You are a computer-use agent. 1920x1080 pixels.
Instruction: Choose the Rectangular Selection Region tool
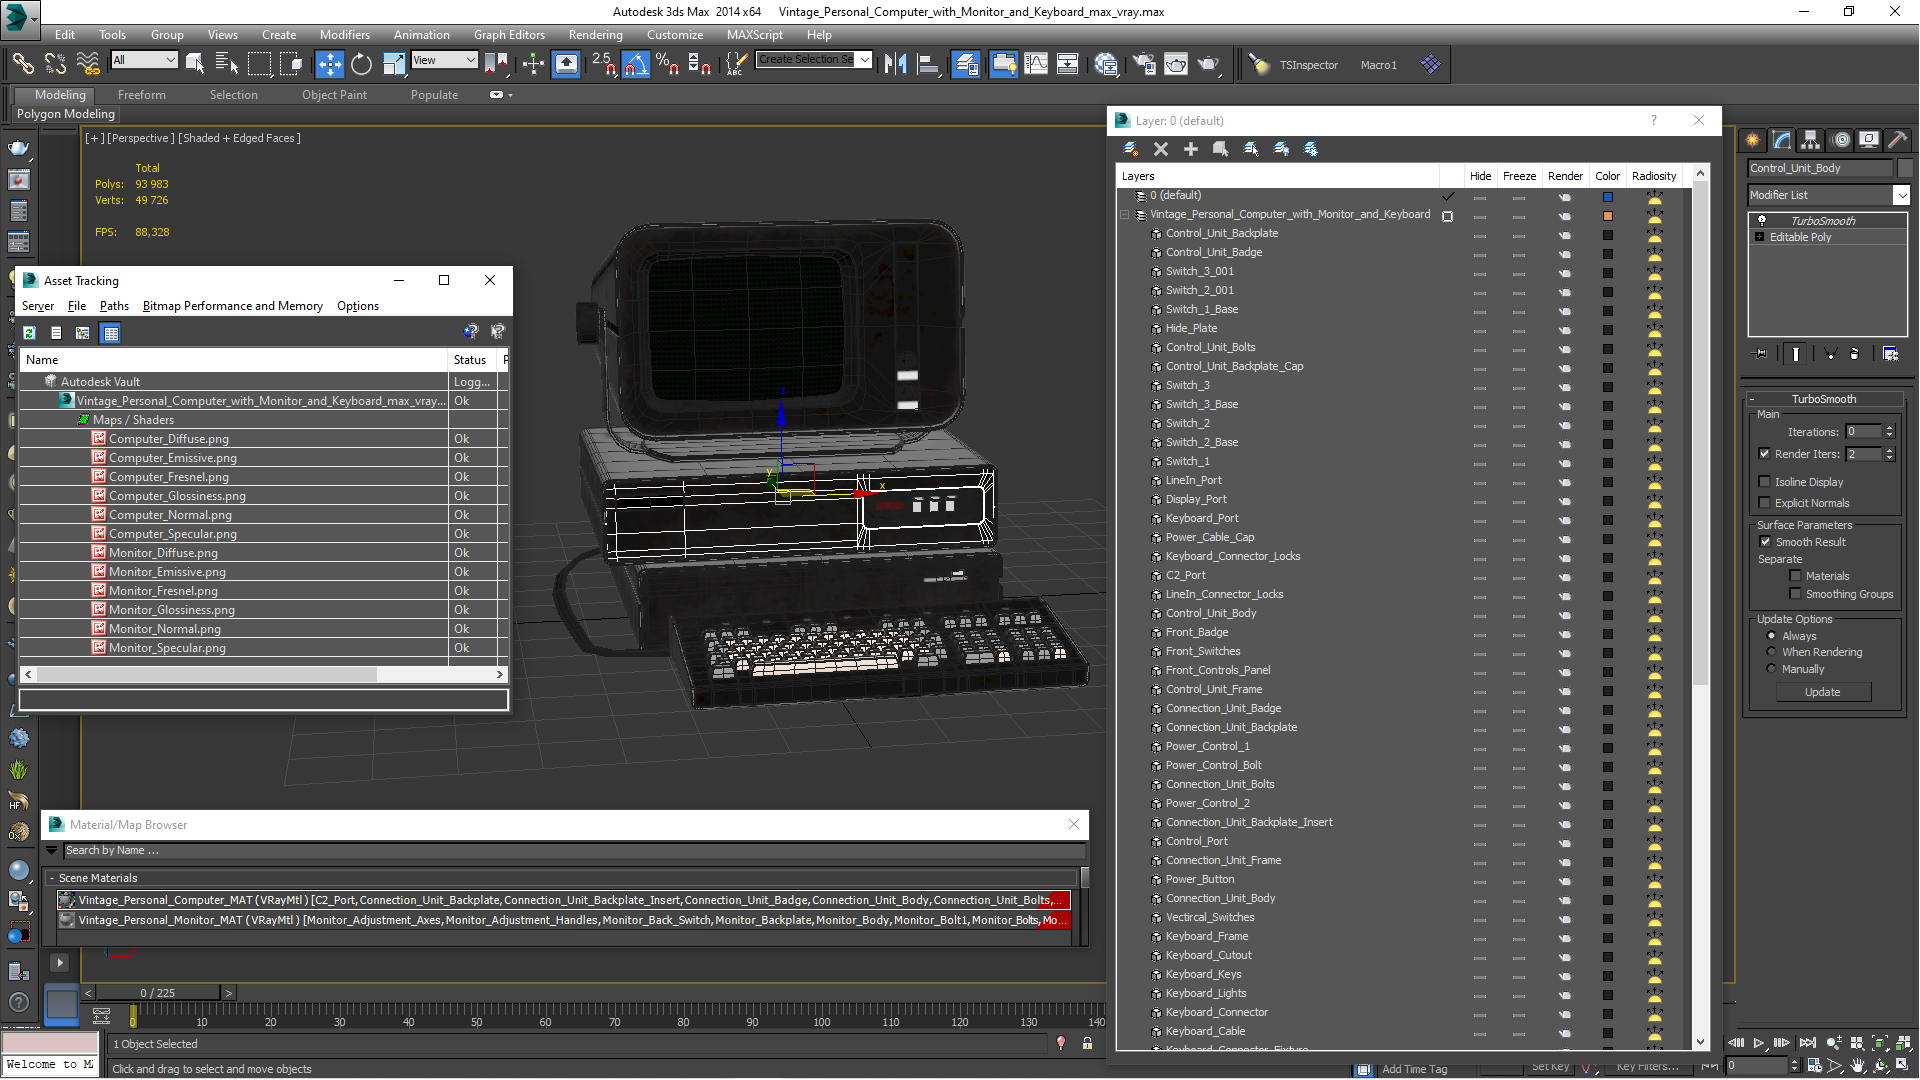pos(259,64)
